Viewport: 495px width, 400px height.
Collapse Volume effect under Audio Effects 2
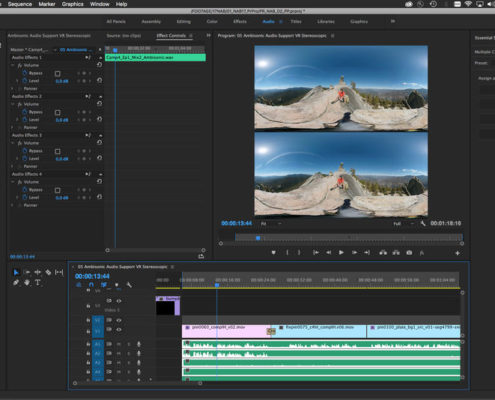13,104
